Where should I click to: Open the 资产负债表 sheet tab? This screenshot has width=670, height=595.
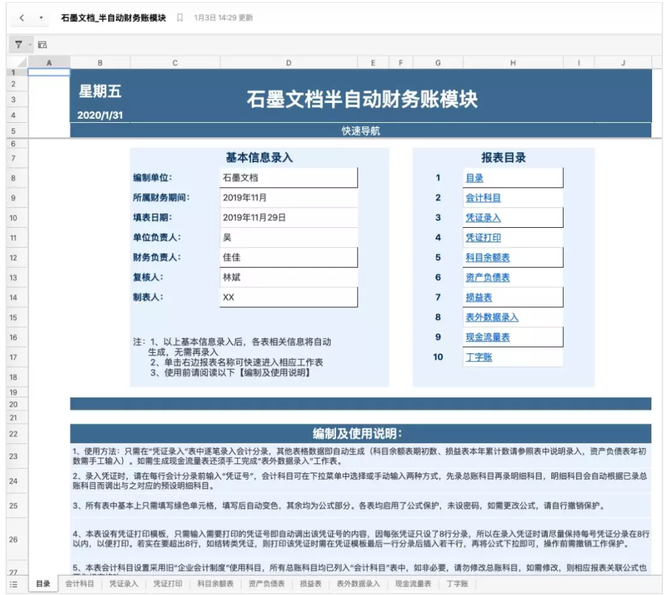coord(262,583)
